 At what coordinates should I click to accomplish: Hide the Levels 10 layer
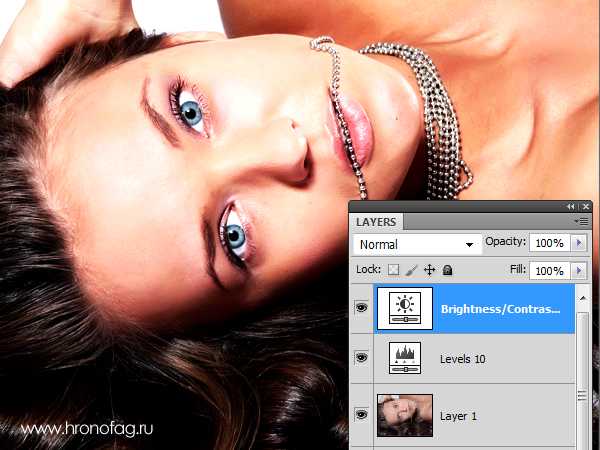pos(361,357)
